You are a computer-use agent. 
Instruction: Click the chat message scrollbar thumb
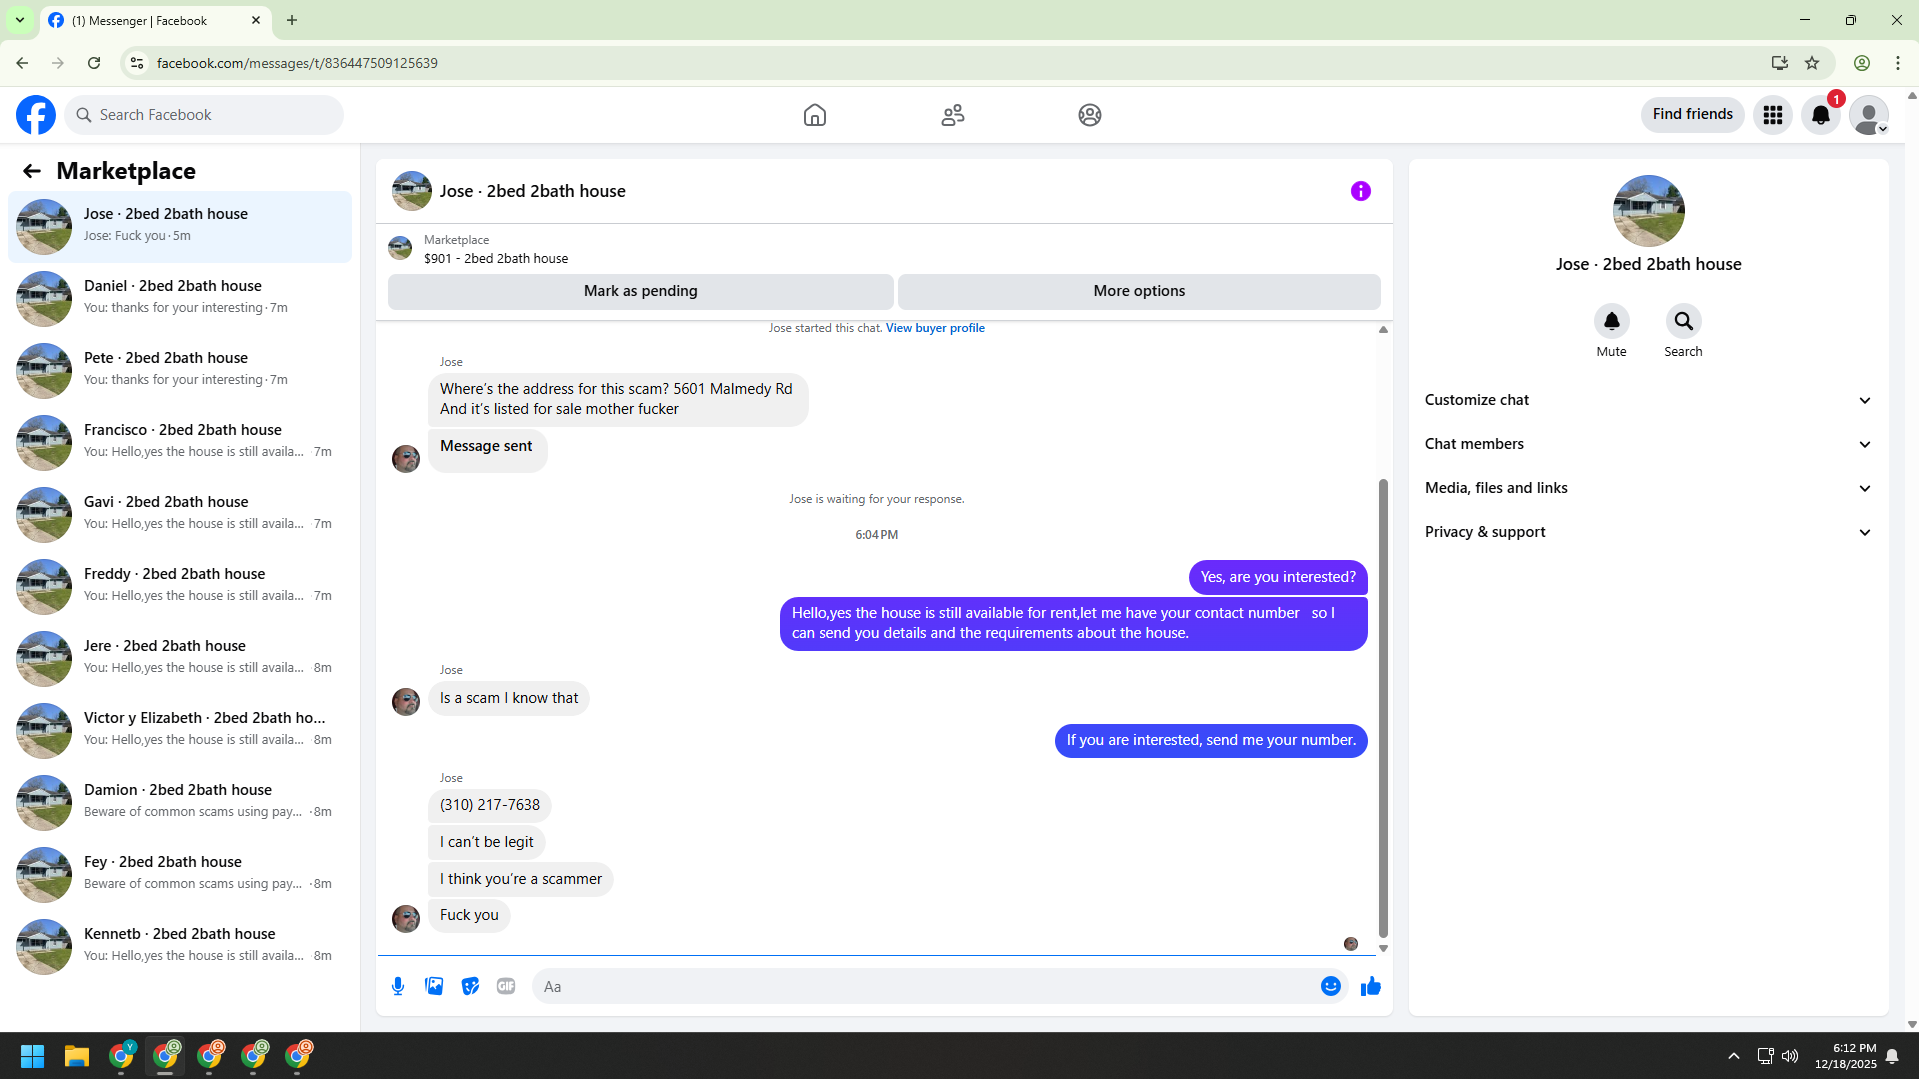coord(1383,708)
